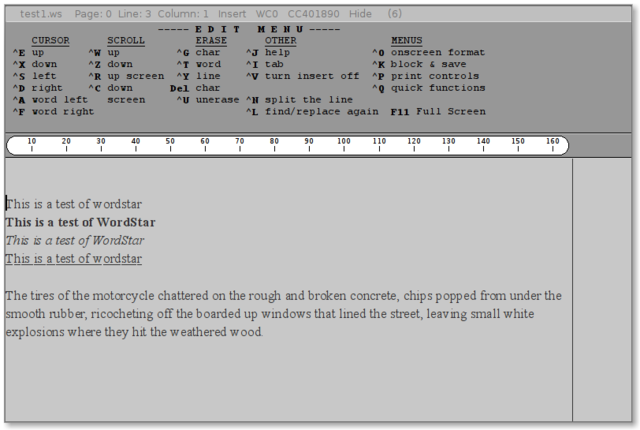
Task: Select '^U unerase' command
Action: [x=208, y=100]
